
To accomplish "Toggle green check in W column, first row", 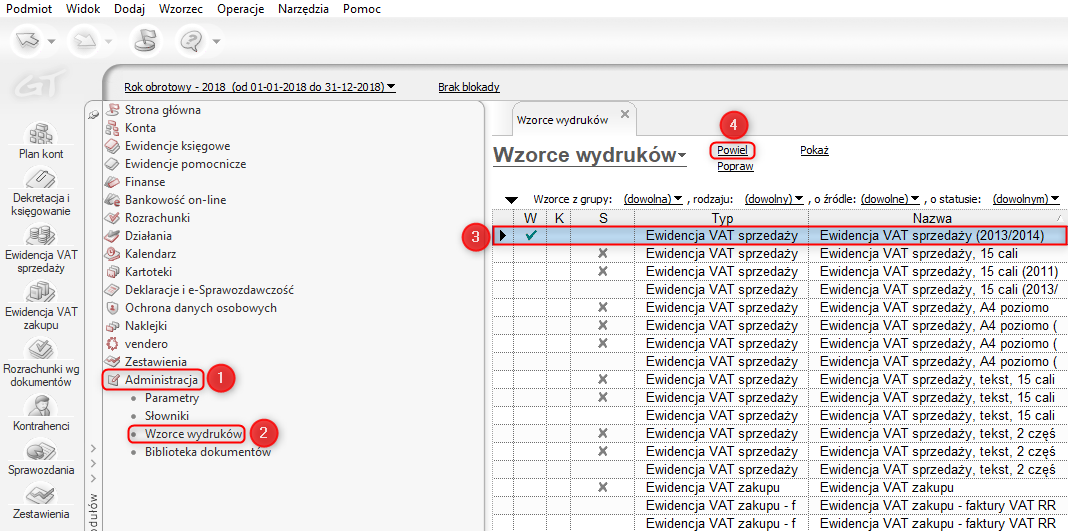I will coord(530,236).
